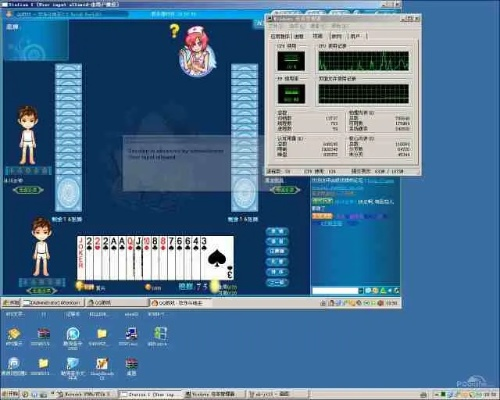500x400 pixels.
Task: Click the inner session's 开始 Start button
Action: tap(11, 303)
